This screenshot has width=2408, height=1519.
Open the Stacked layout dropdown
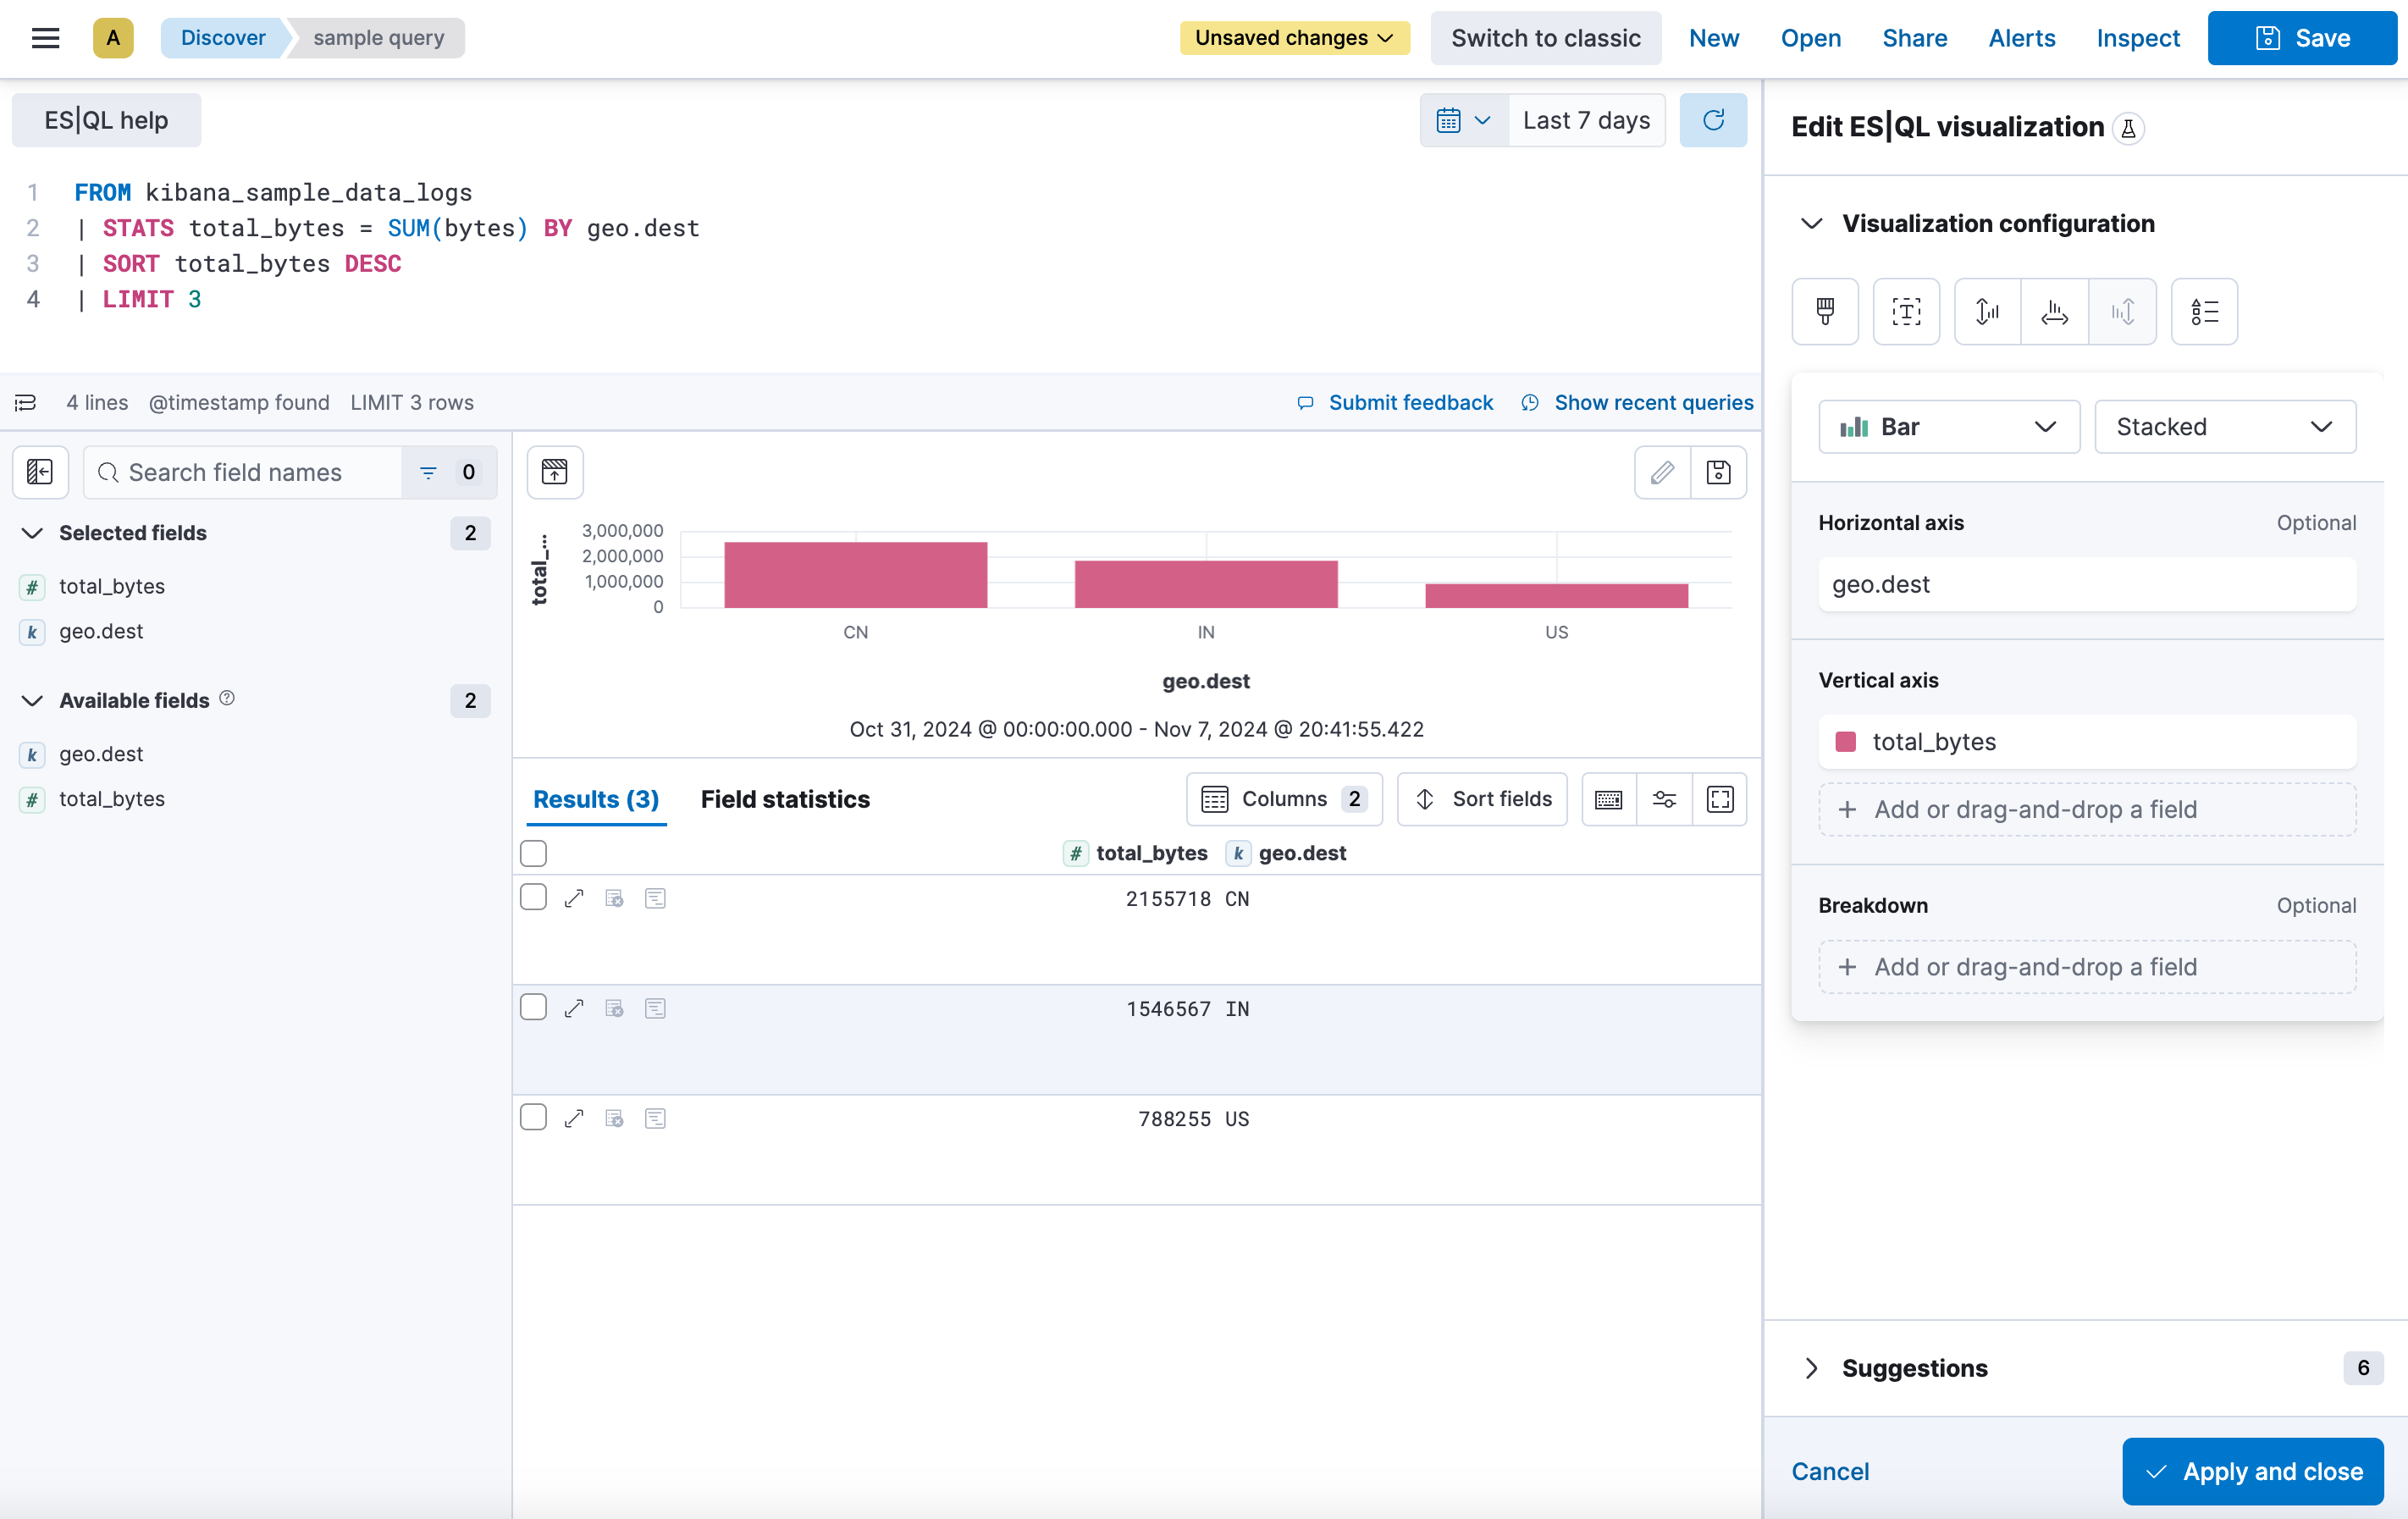[2225, 426]
